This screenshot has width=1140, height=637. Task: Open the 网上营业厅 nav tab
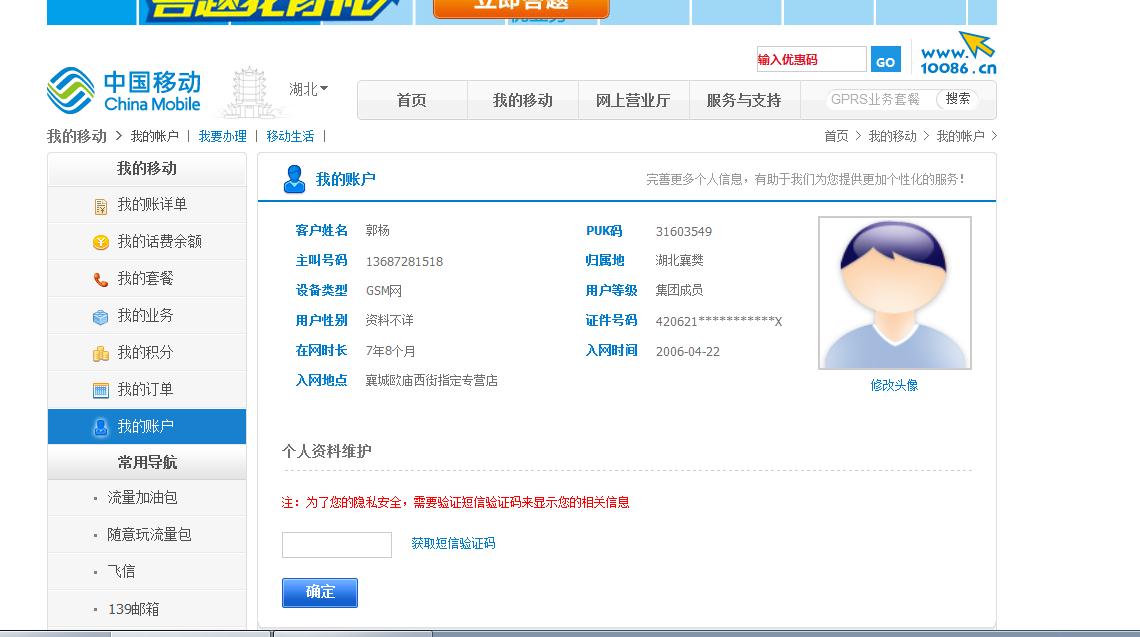(x=633, y=100)
